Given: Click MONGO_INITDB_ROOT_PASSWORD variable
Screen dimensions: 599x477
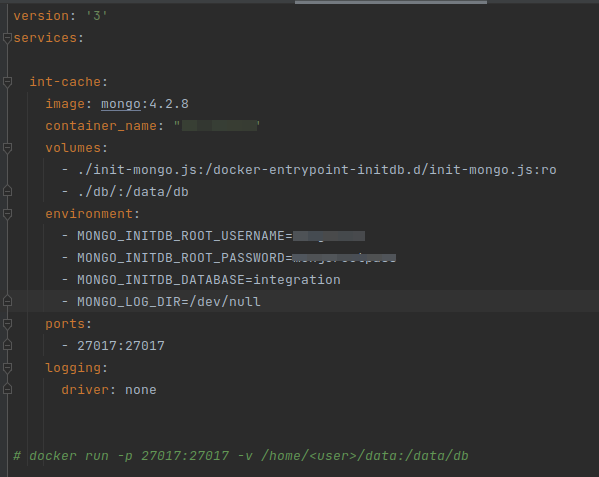Looking at the screenshot, I should 181,258.
